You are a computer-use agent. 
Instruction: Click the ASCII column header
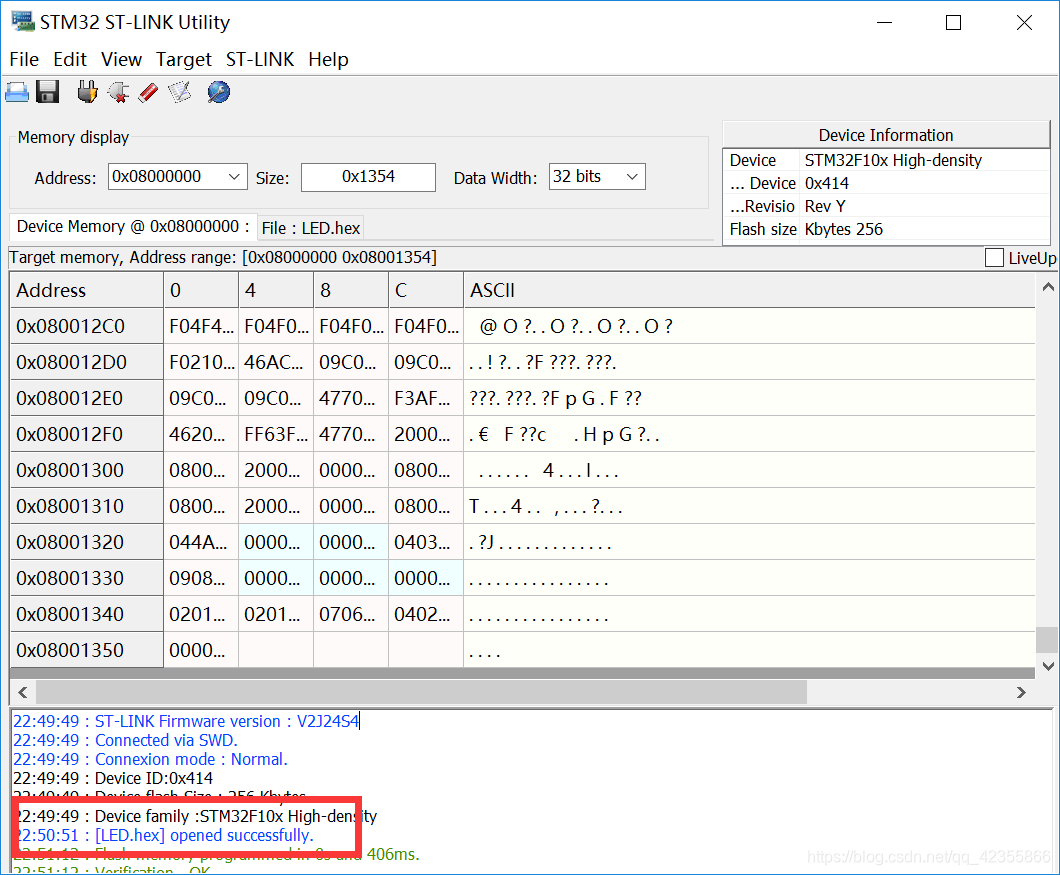coord(749,290)
